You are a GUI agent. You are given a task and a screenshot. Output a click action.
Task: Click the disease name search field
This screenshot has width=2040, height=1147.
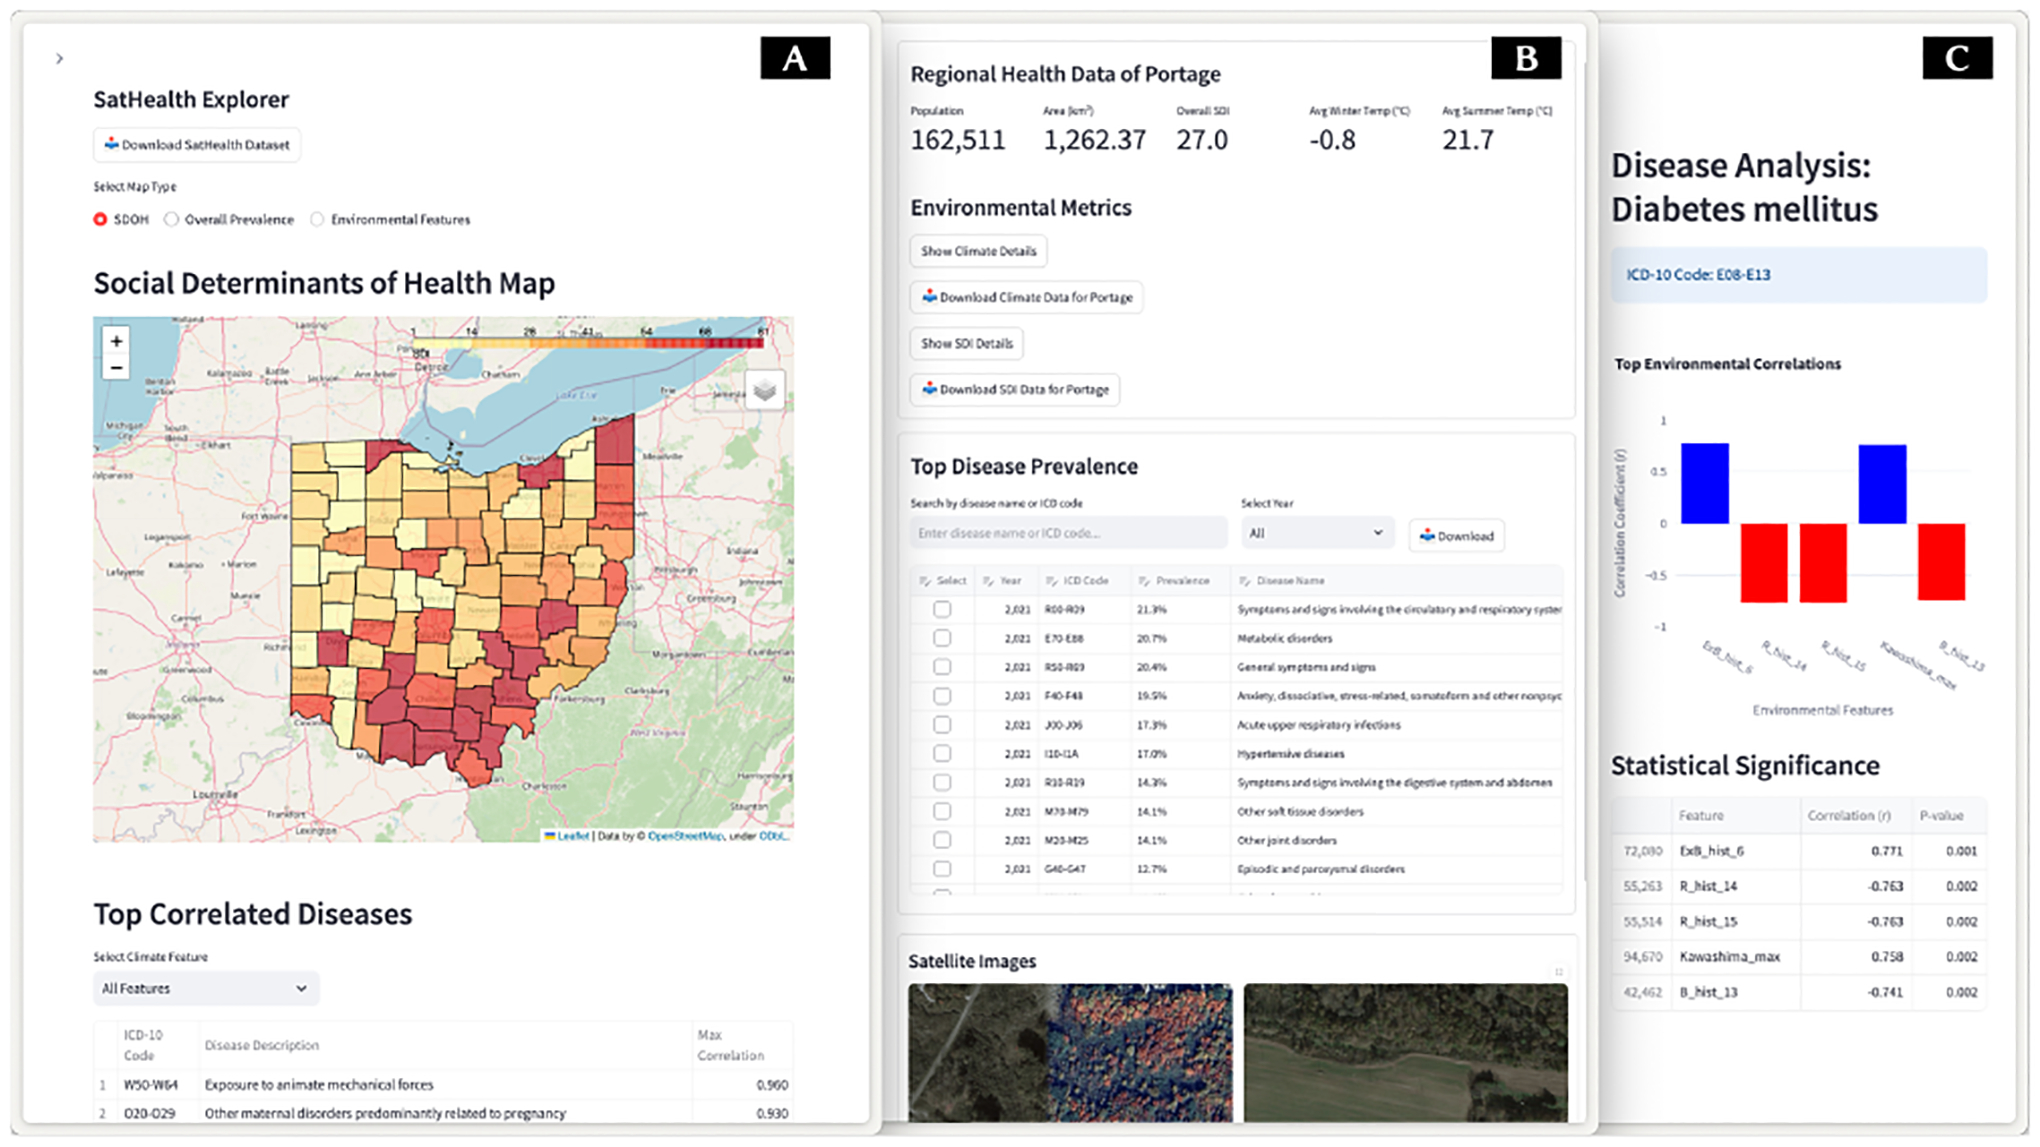tap(1068, 533)
